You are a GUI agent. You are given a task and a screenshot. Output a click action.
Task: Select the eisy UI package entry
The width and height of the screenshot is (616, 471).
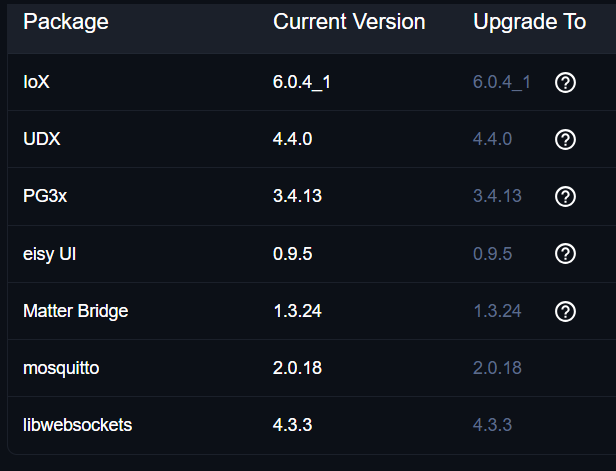(x=50, y=254)
